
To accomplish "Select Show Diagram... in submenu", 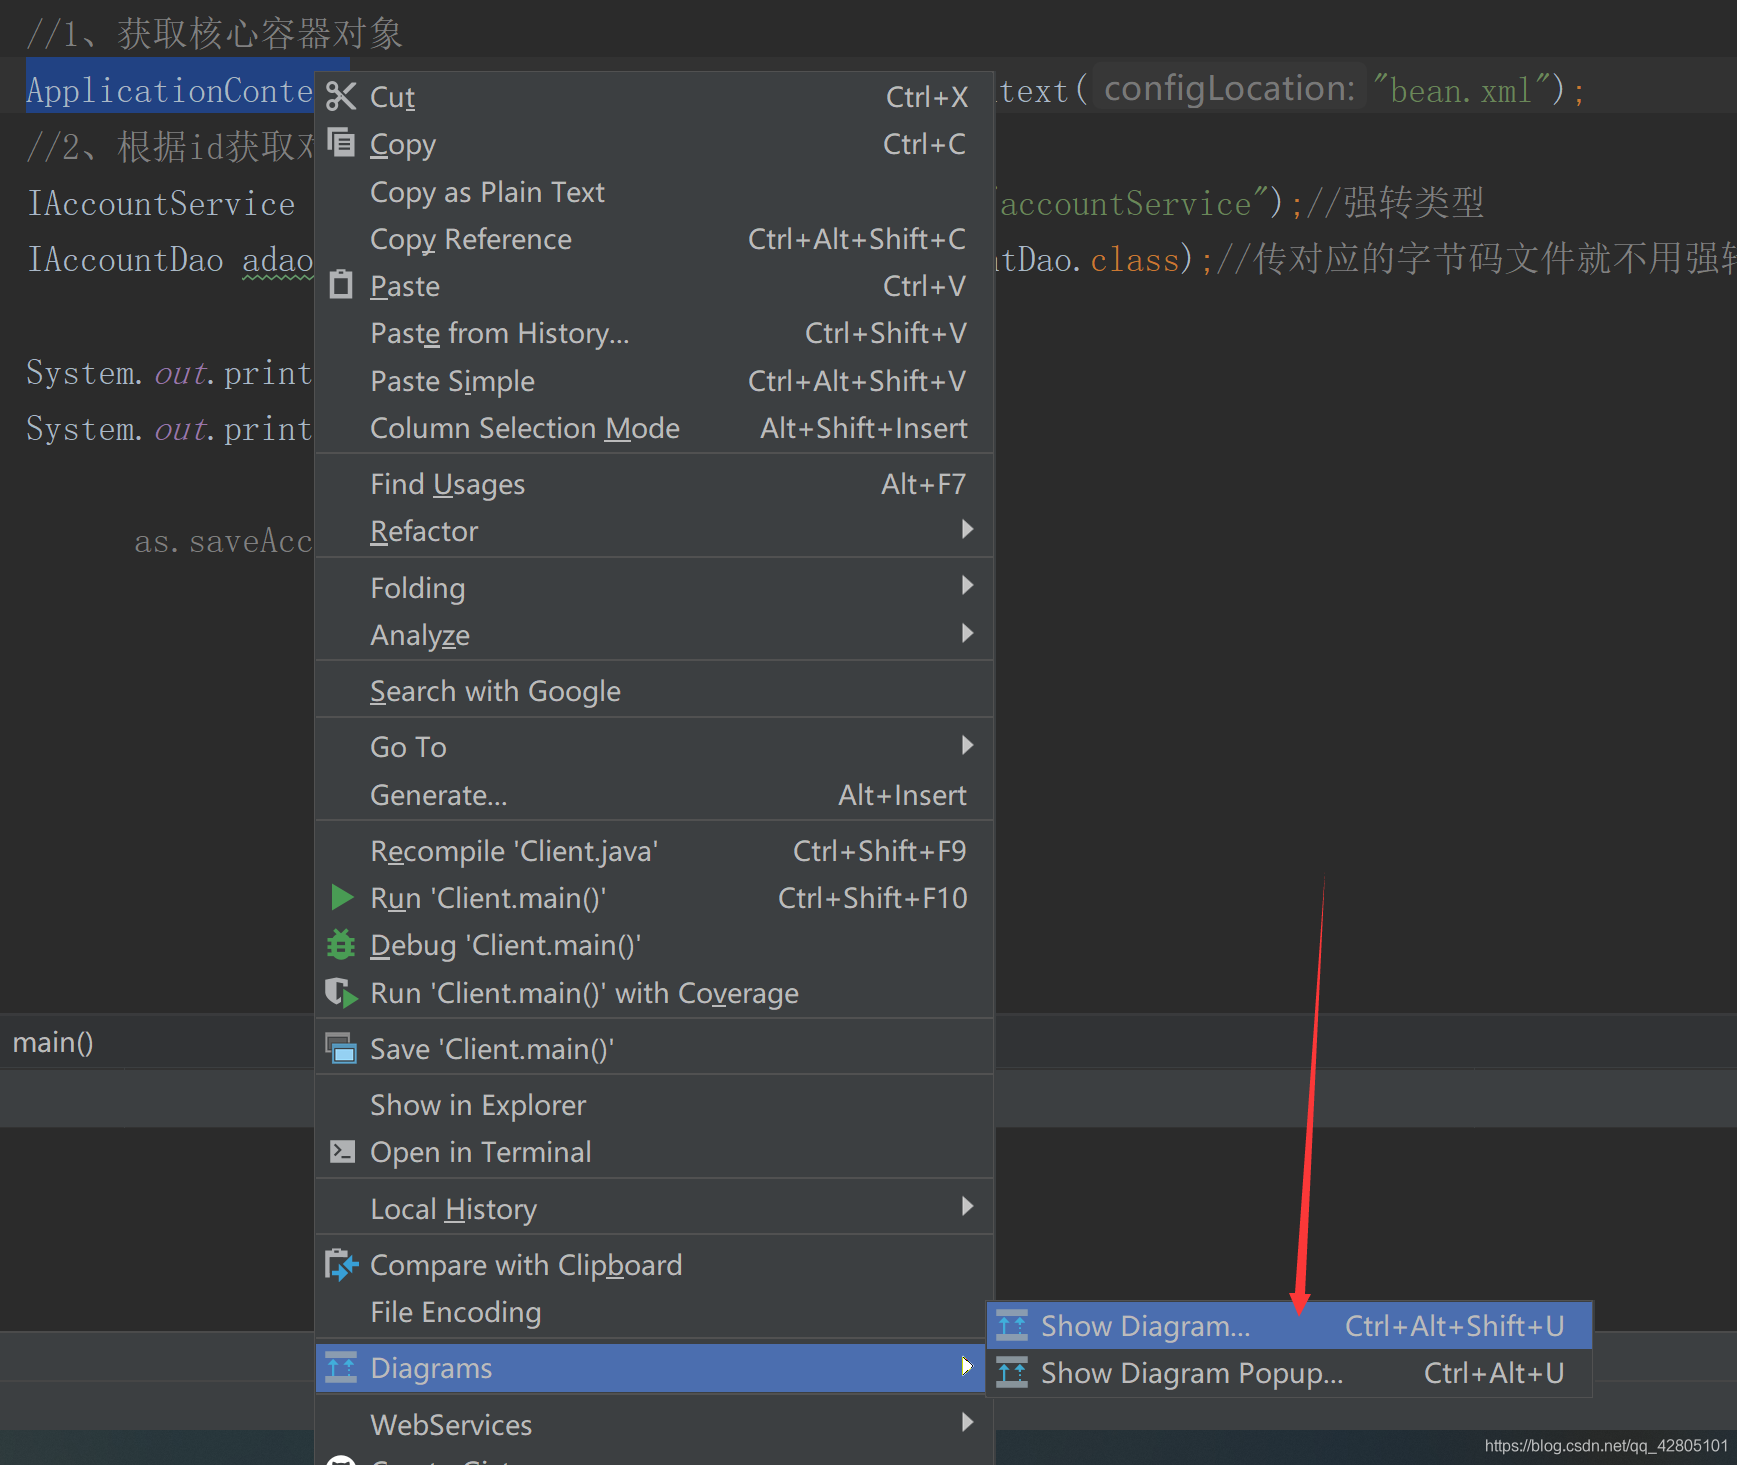I will point(1289,1326).
